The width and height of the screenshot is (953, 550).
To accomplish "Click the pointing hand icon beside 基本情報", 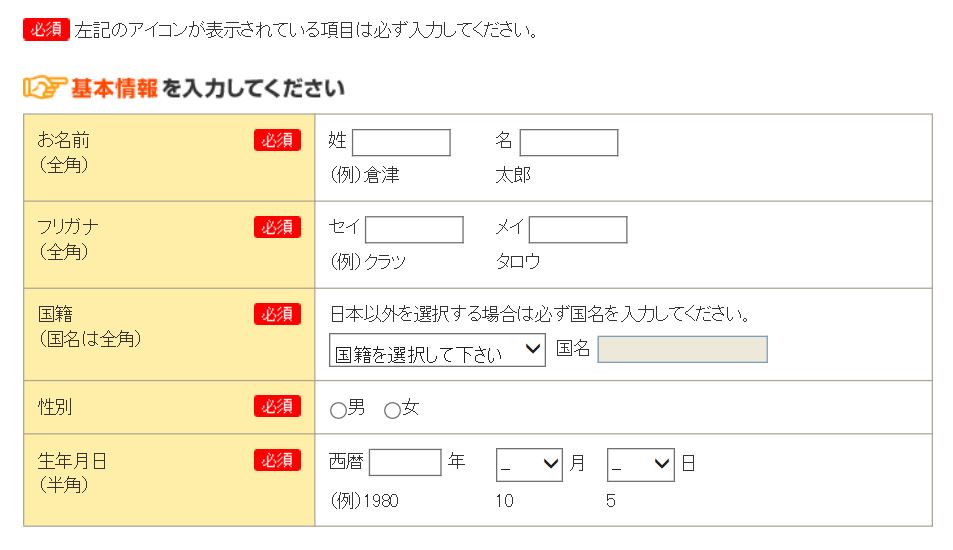I will click(x=44, y=89).
